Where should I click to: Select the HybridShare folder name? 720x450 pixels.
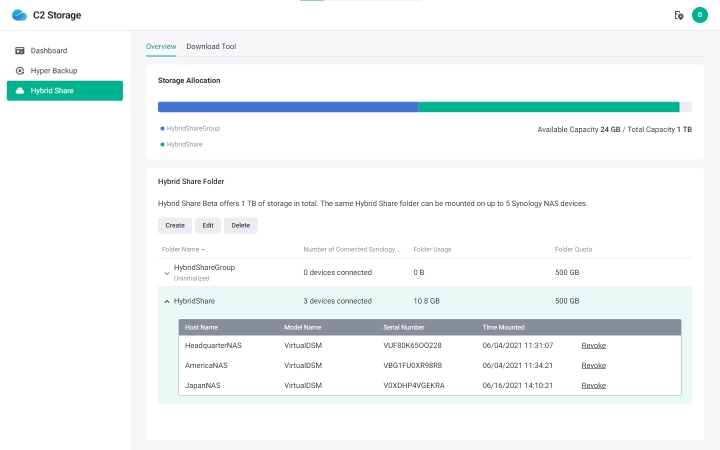click(x=194, y=301)
